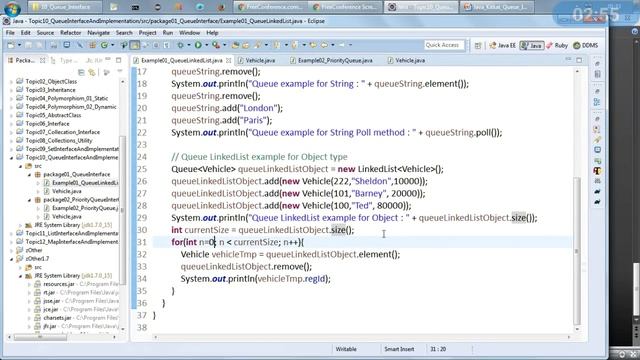Select the Example01_QueueLinkedList.java editor tab
Viewport: 640px width, 360px height.
pos(182,60)
